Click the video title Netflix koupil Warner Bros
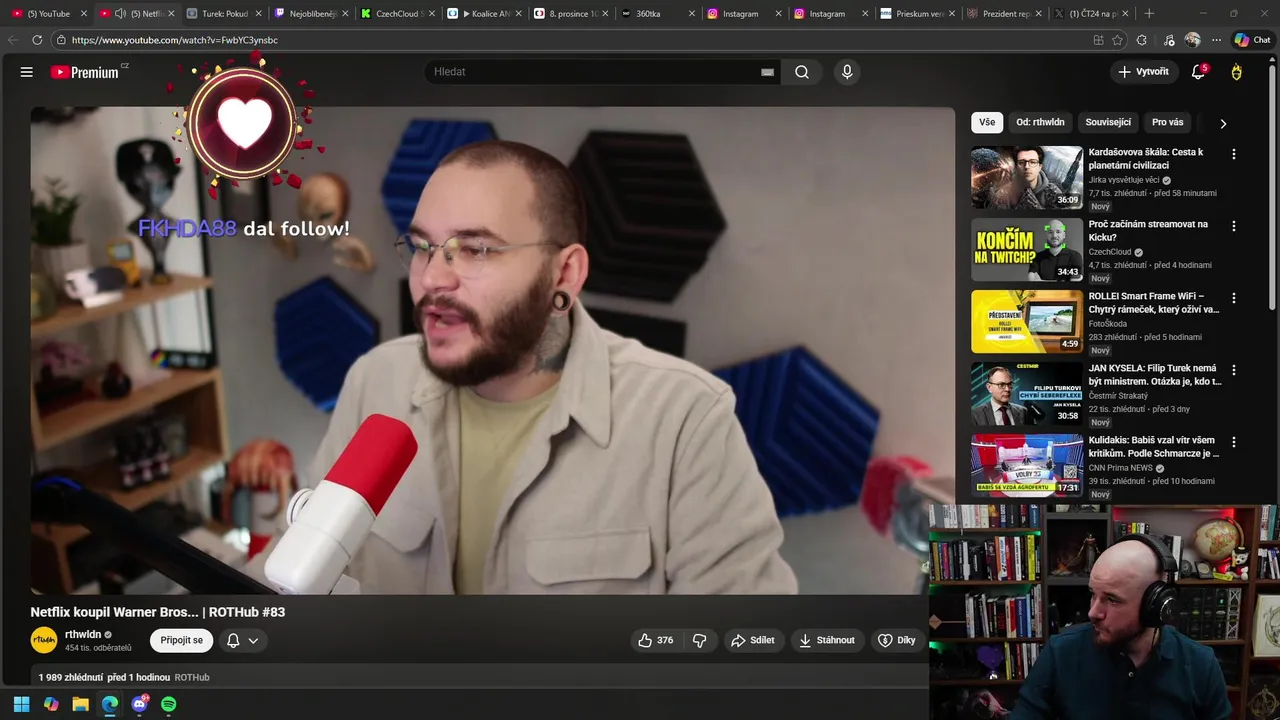Image resolution: width=1280 pixels, height=720 pixels. (x=158, y=612)
